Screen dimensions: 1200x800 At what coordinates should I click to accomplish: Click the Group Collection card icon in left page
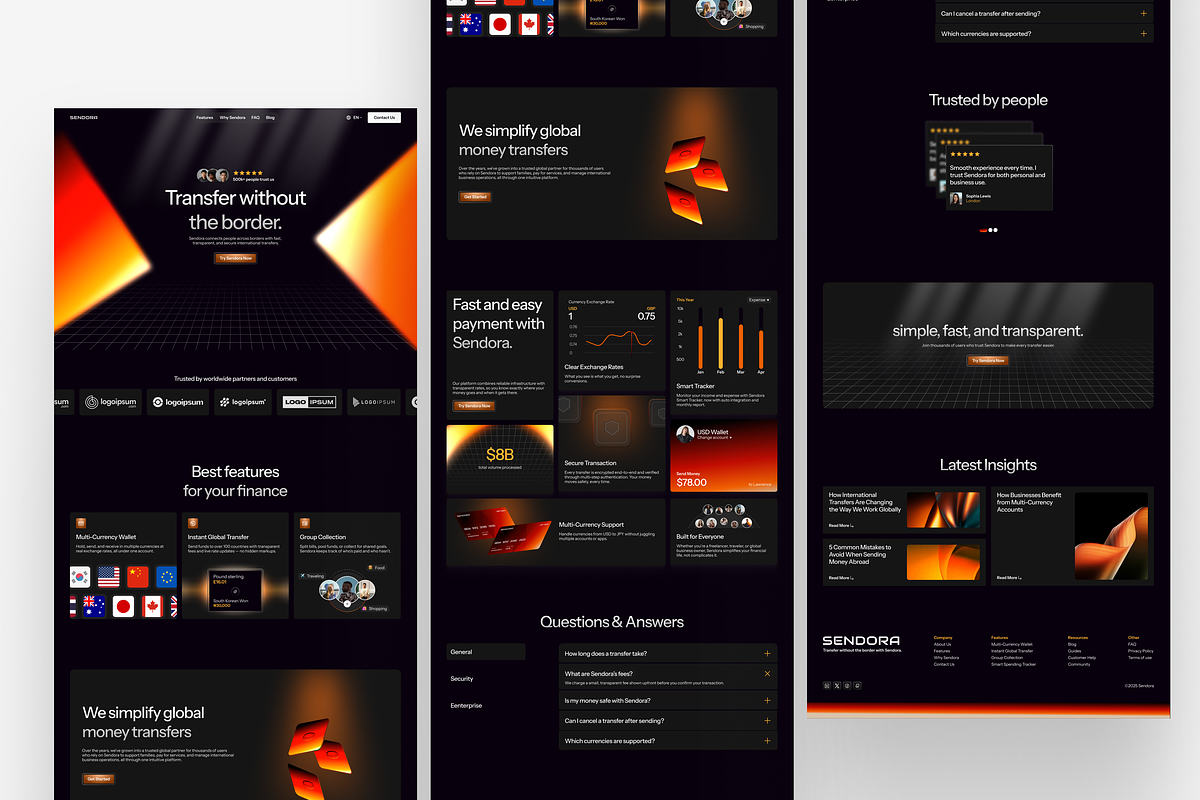305,523
